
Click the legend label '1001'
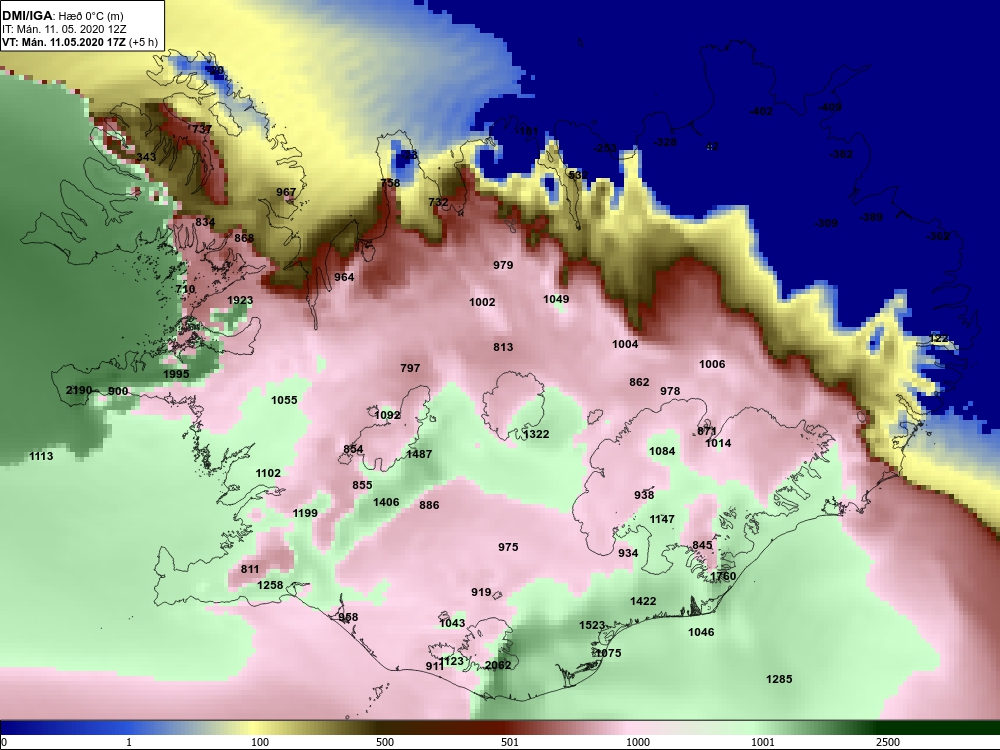click(763, 742)
